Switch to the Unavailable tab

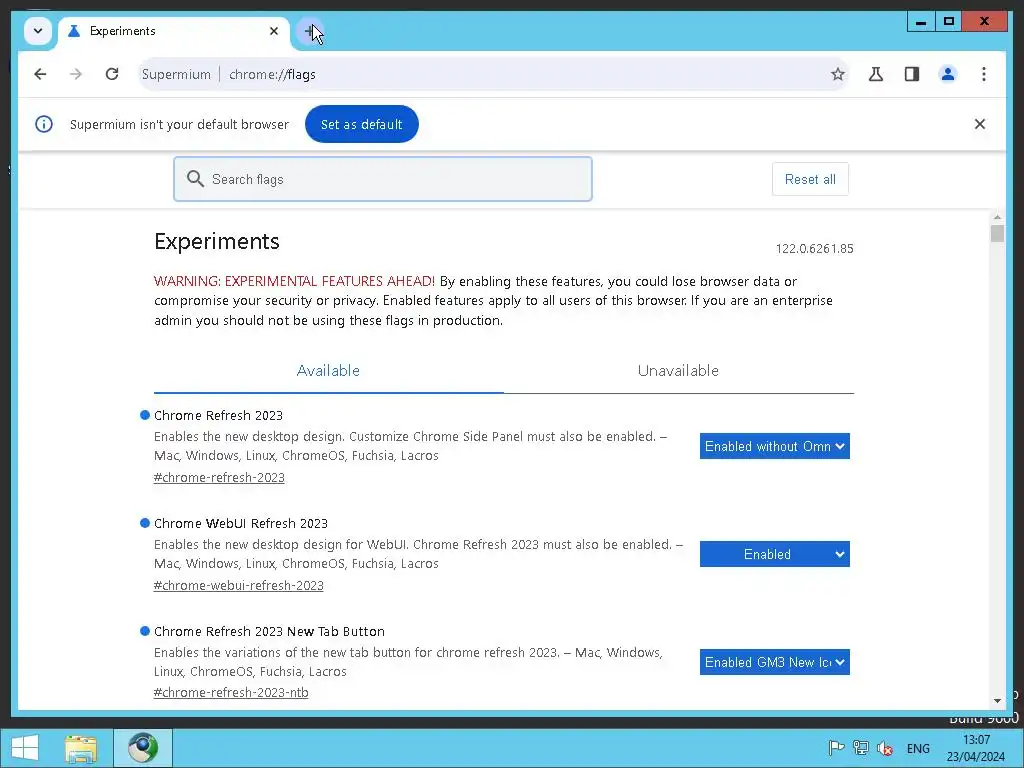pyautogui.click(x=679, y=371)
